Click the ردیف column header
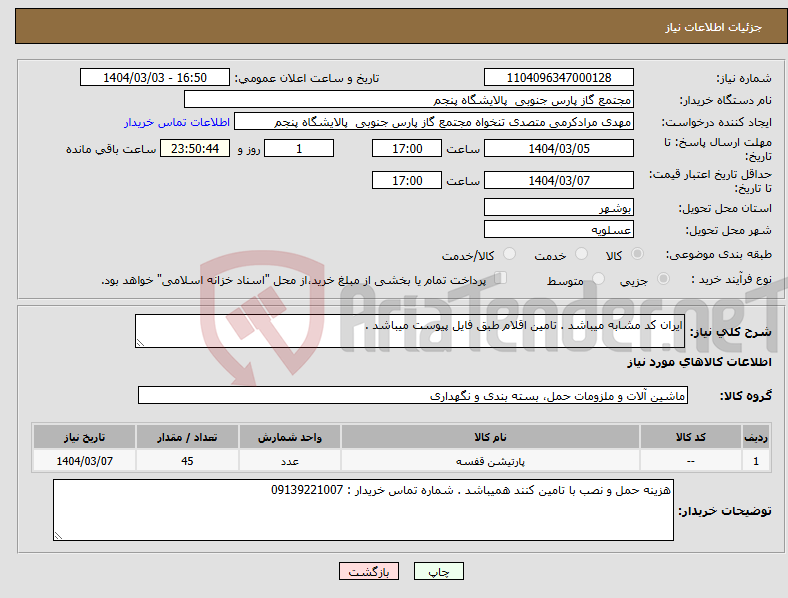788x598 pixels. (756, 437)
